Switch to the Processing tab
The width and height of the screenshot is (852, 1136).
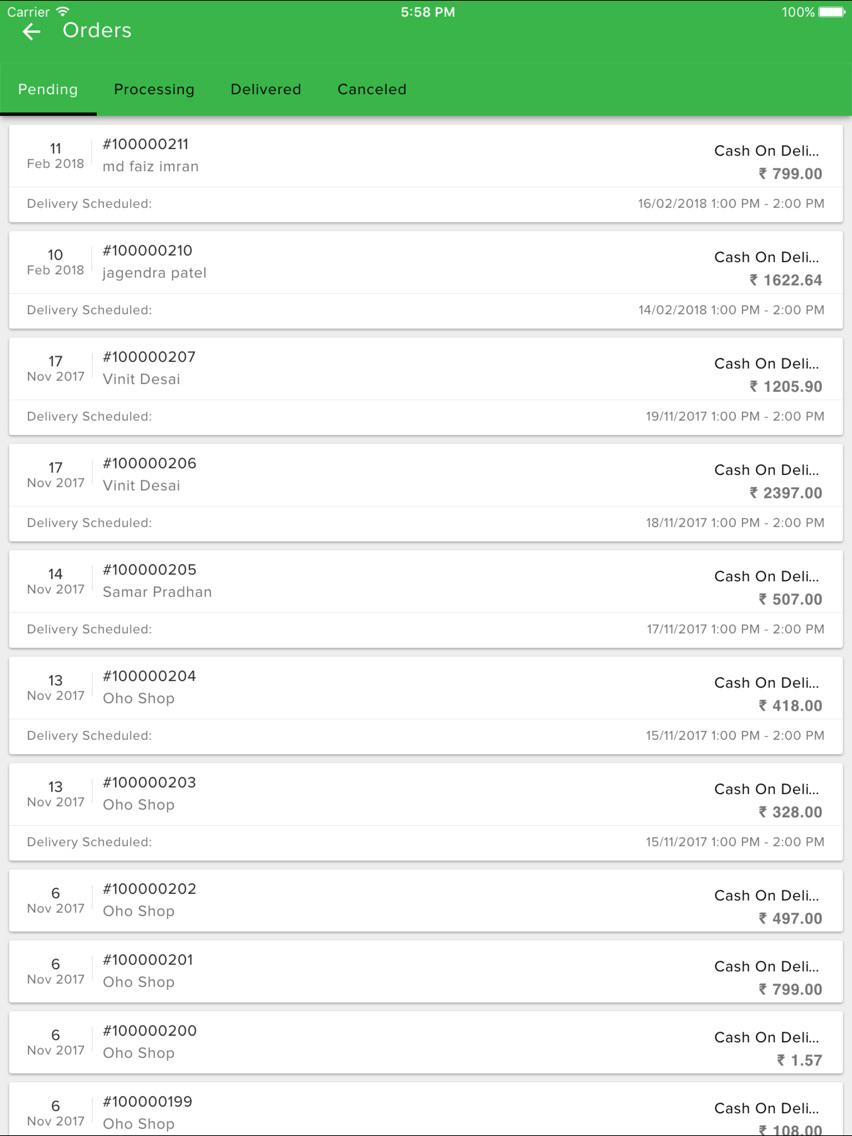point(154,89)
